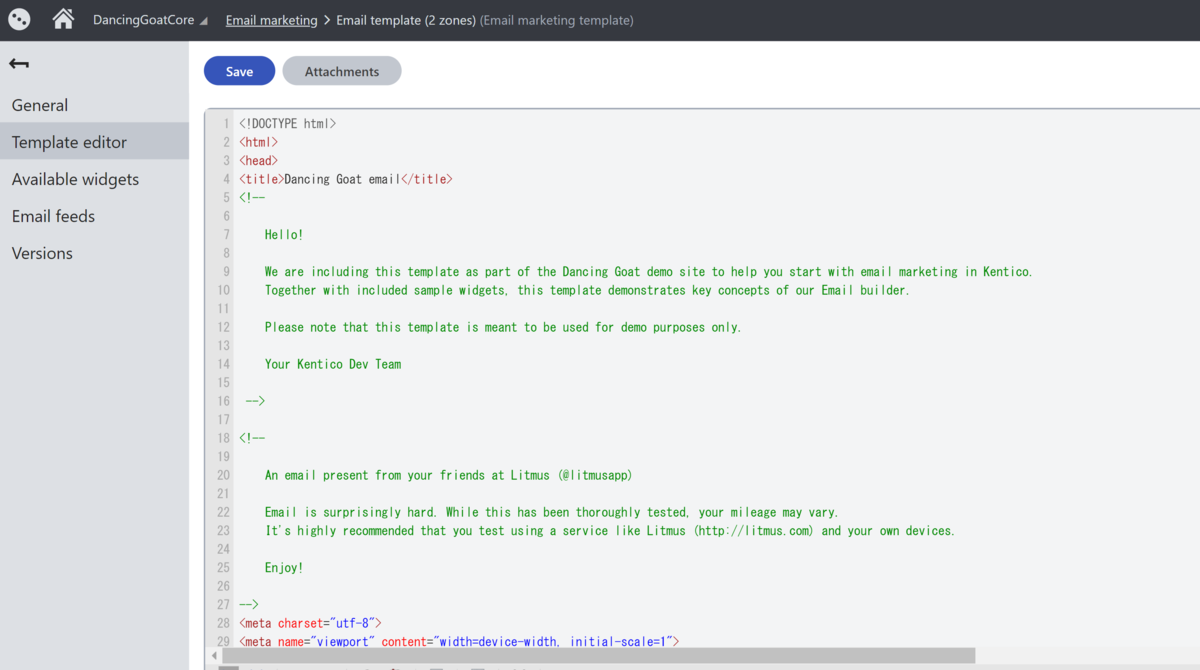The width and height of the screenshot is (1200, 670).
Task: Go to the home dashboard icon
Action: click(63, 19)
